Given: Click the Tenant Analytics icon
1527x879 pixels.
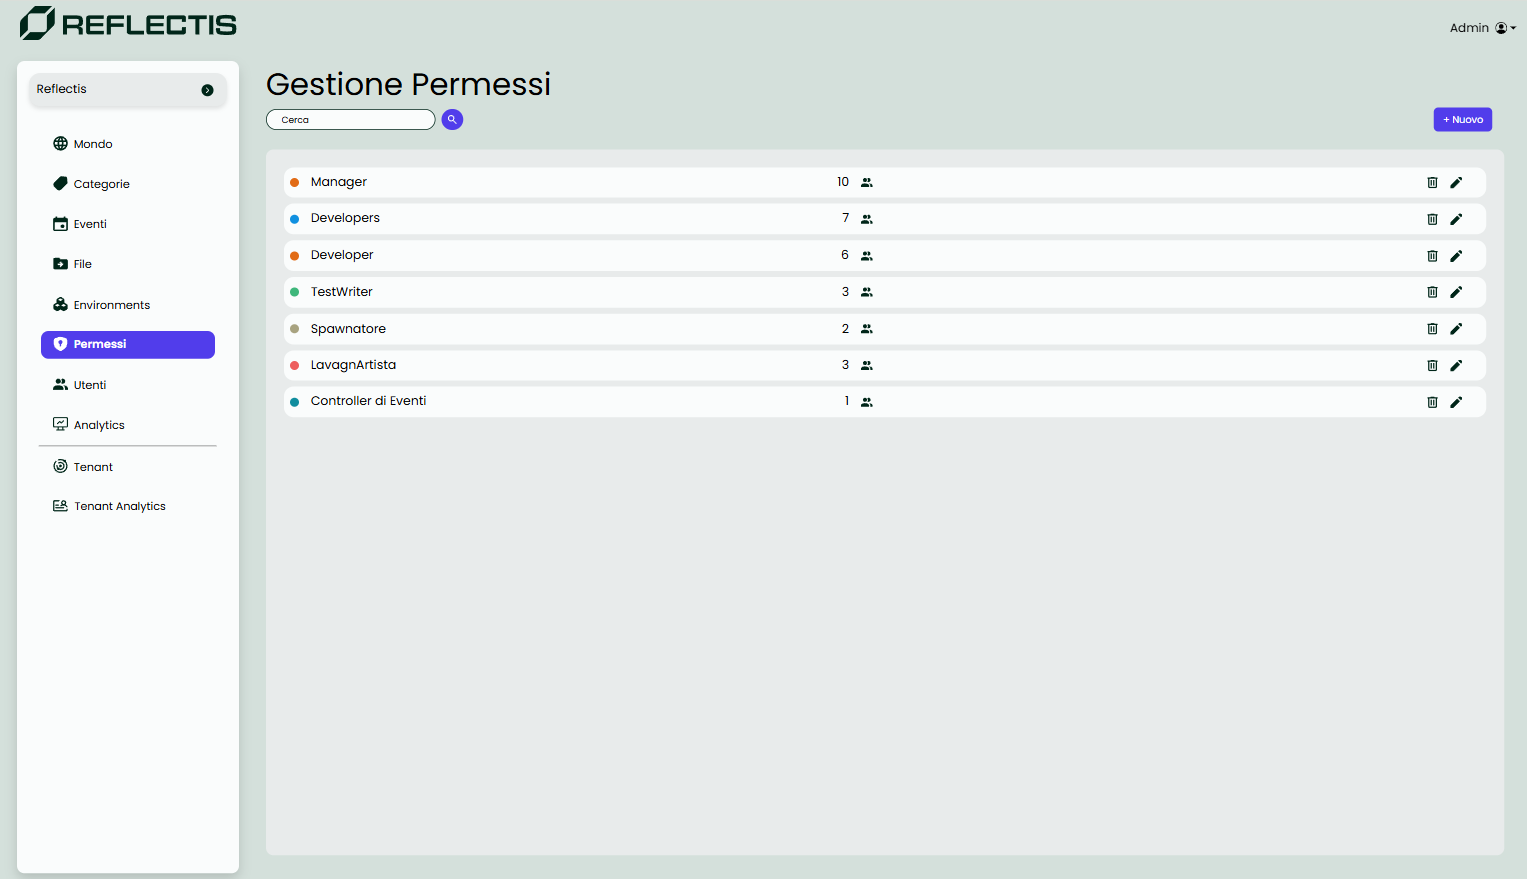Looking at the screenshot, I should click(x=60, y=505).
